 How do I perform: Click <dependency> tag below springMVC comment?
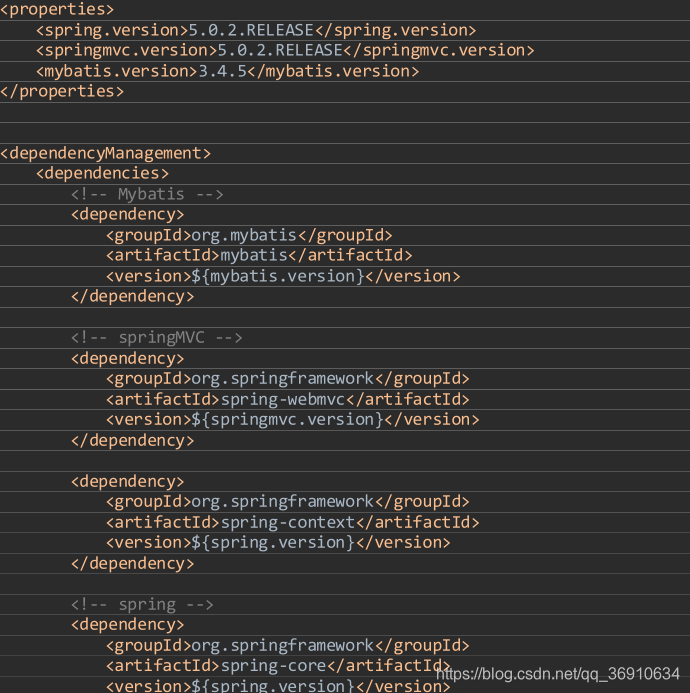pyautogui.click(x=127, y=358)
